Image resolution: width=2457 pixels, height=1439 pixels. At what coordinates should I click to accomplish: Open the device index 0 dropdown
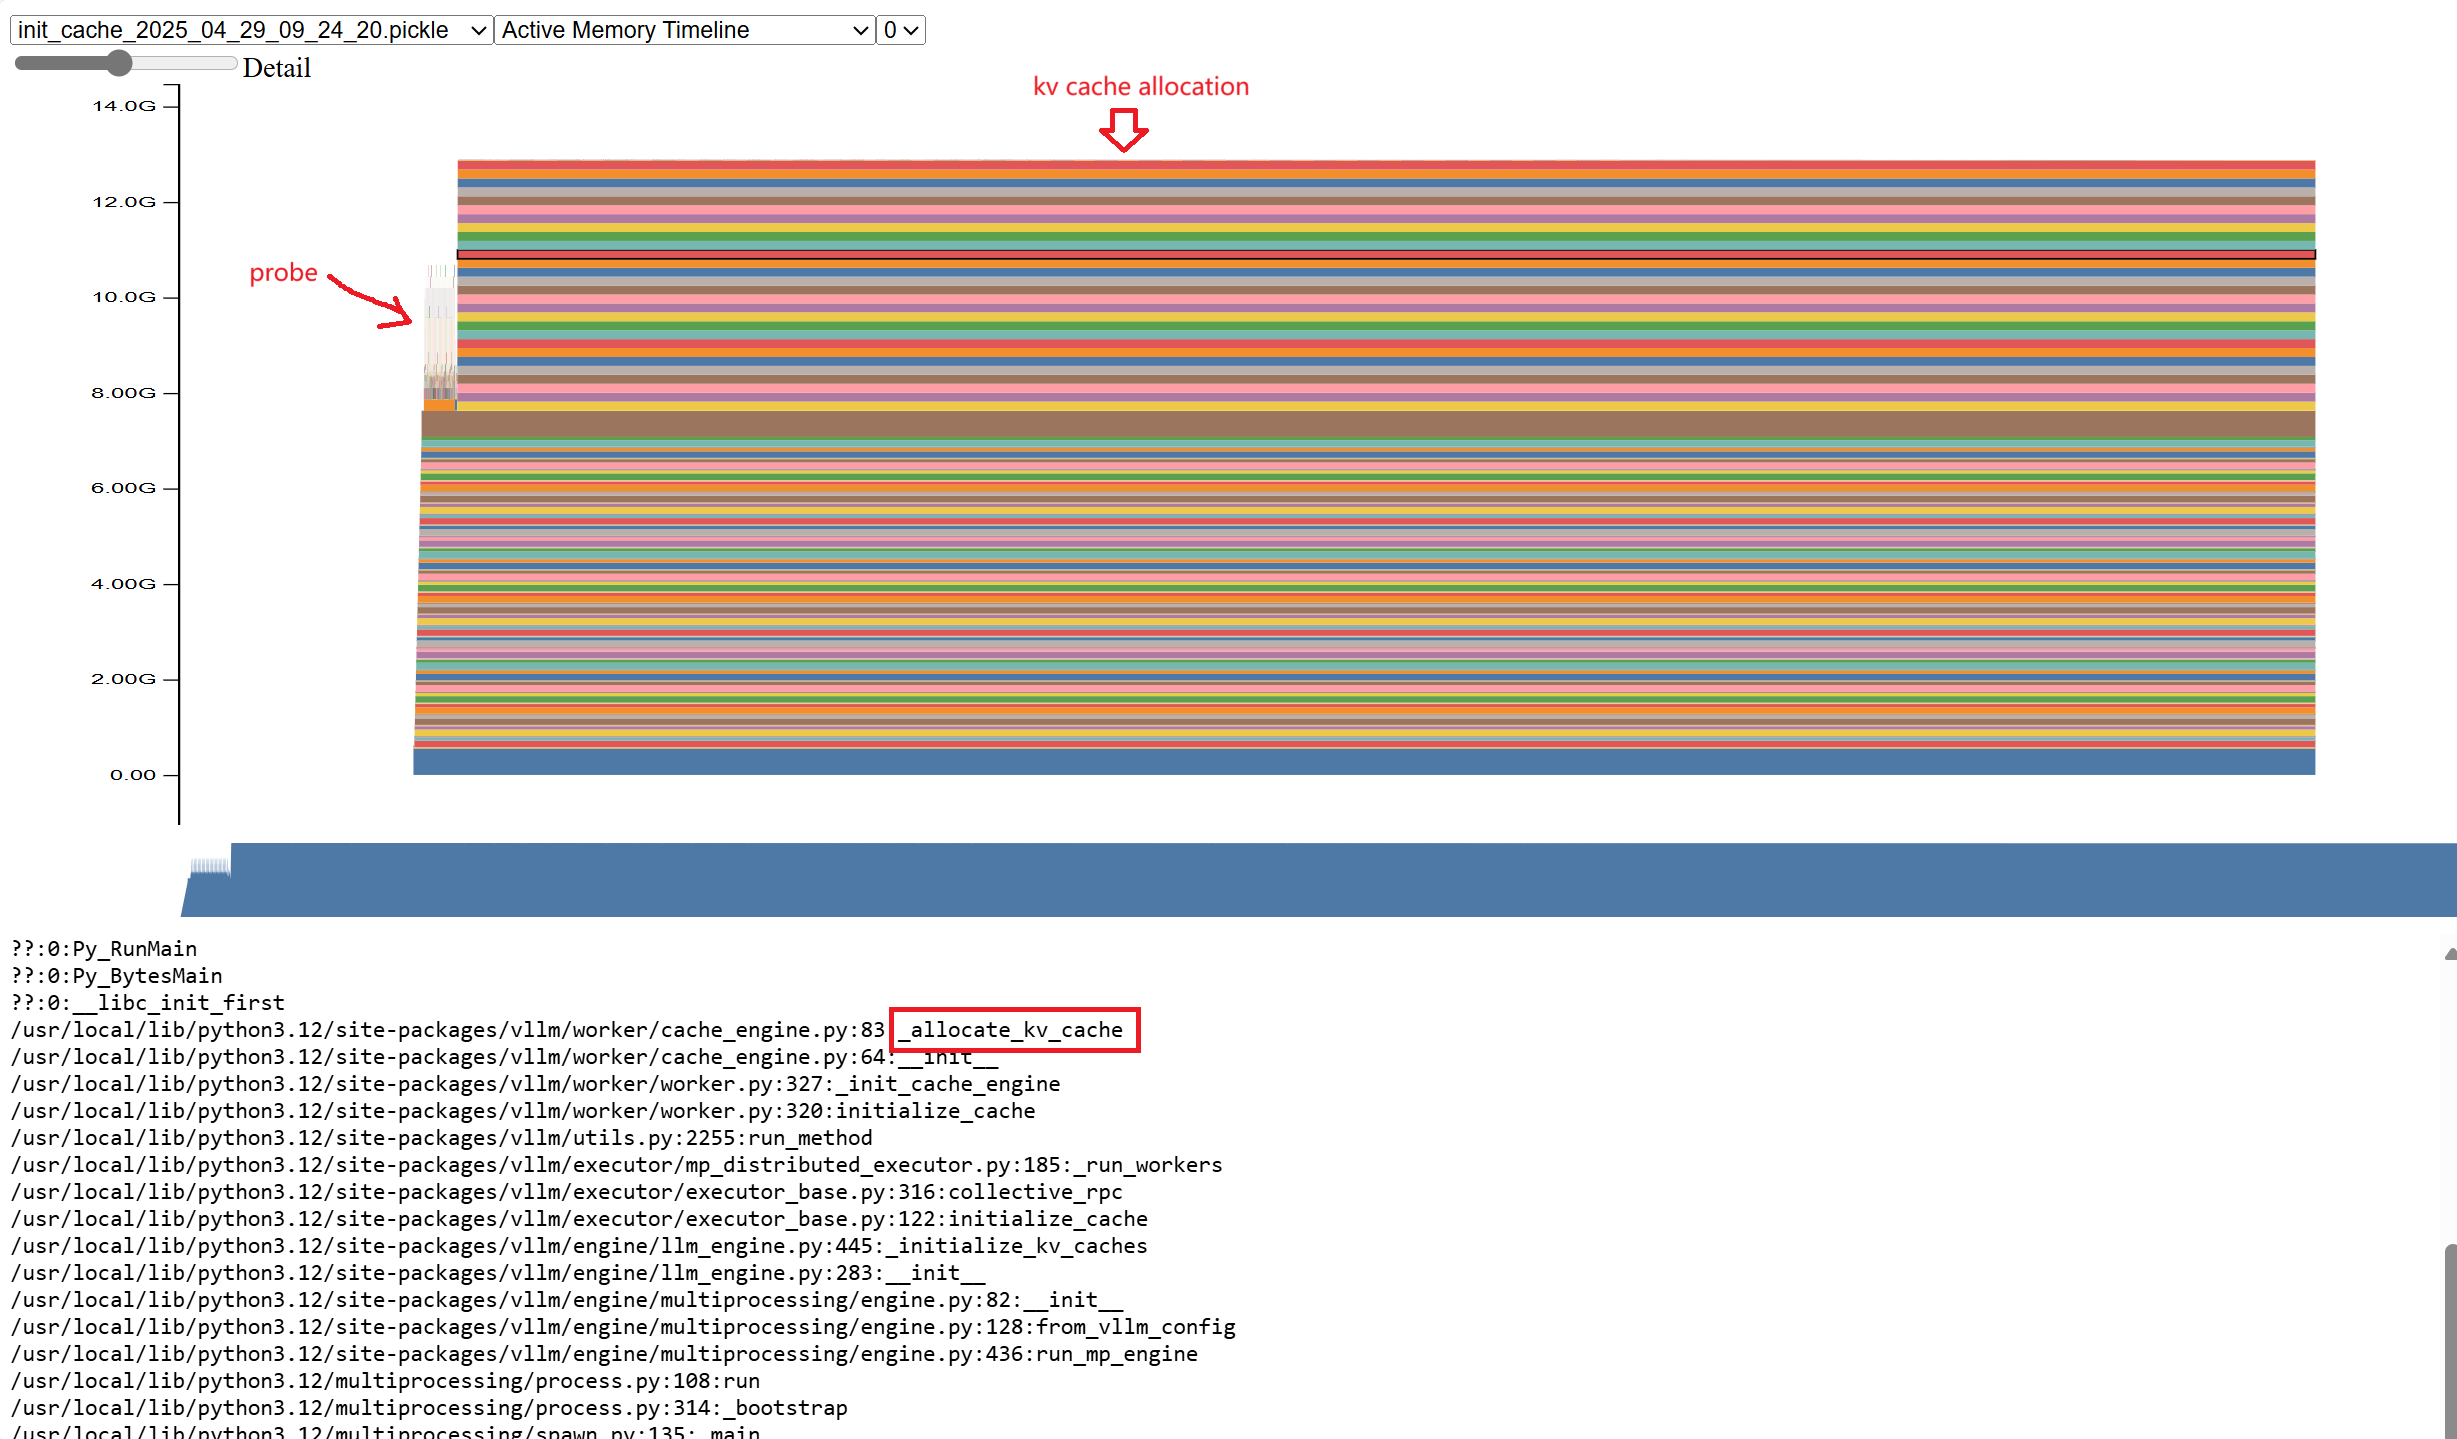[900, 30]
